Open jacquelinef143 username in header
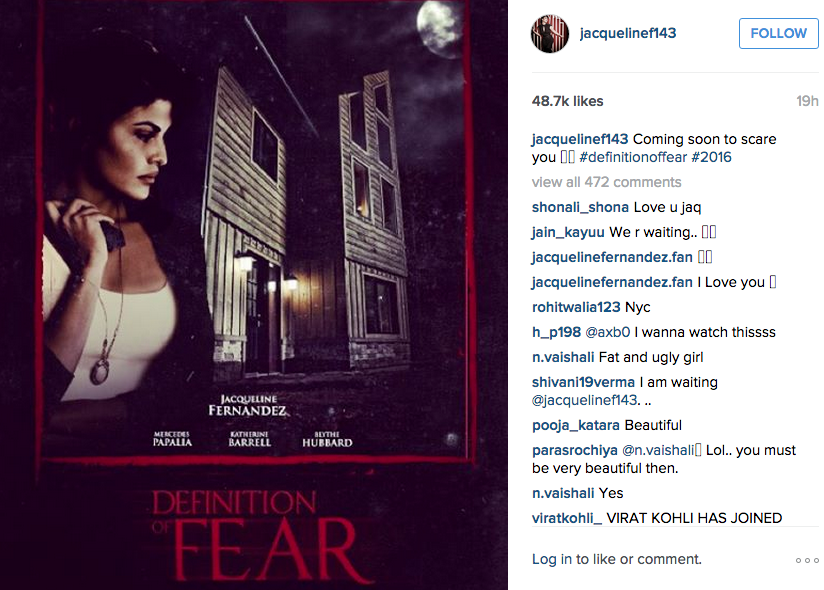The width and height of the screenshot is (824, 590). click(627, 33)
